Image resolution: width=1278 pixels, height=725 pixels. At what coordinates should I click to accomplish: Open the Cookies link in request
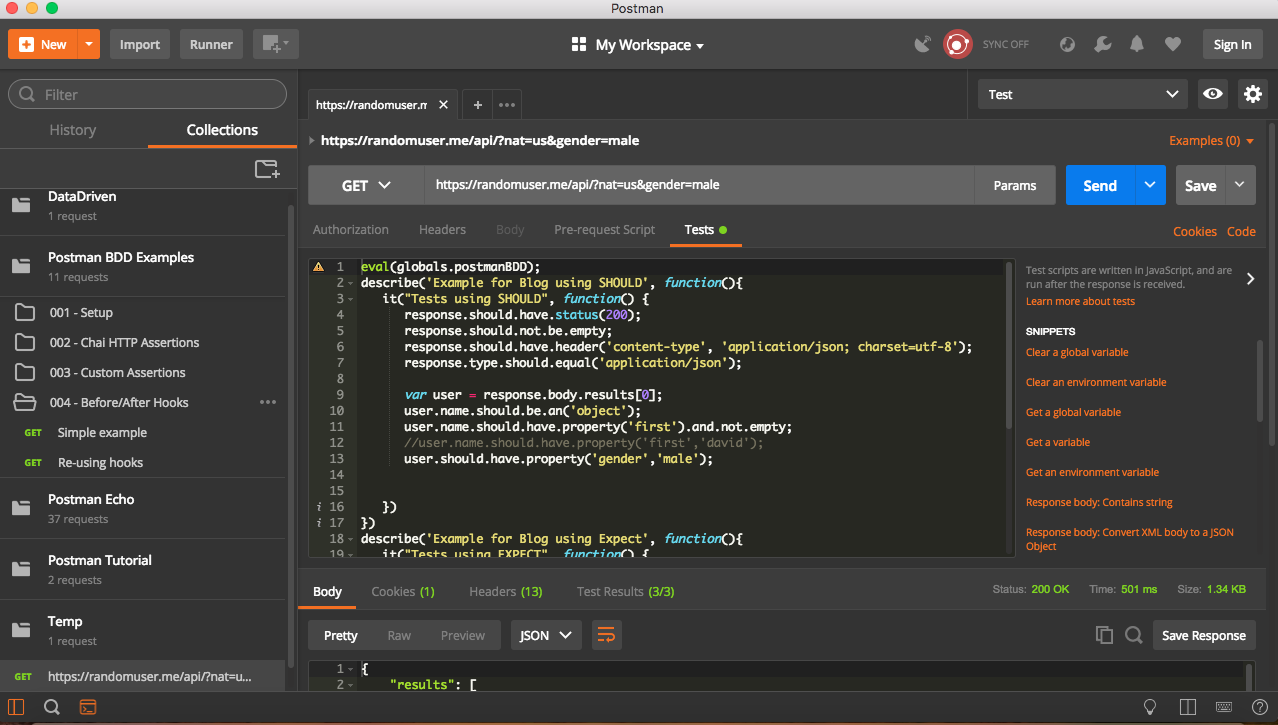[x=1195, y=231]
